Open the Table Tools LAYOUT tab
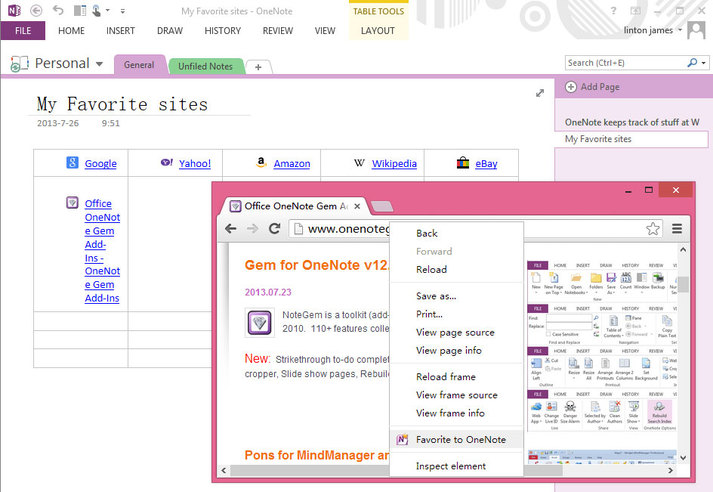 378,30
